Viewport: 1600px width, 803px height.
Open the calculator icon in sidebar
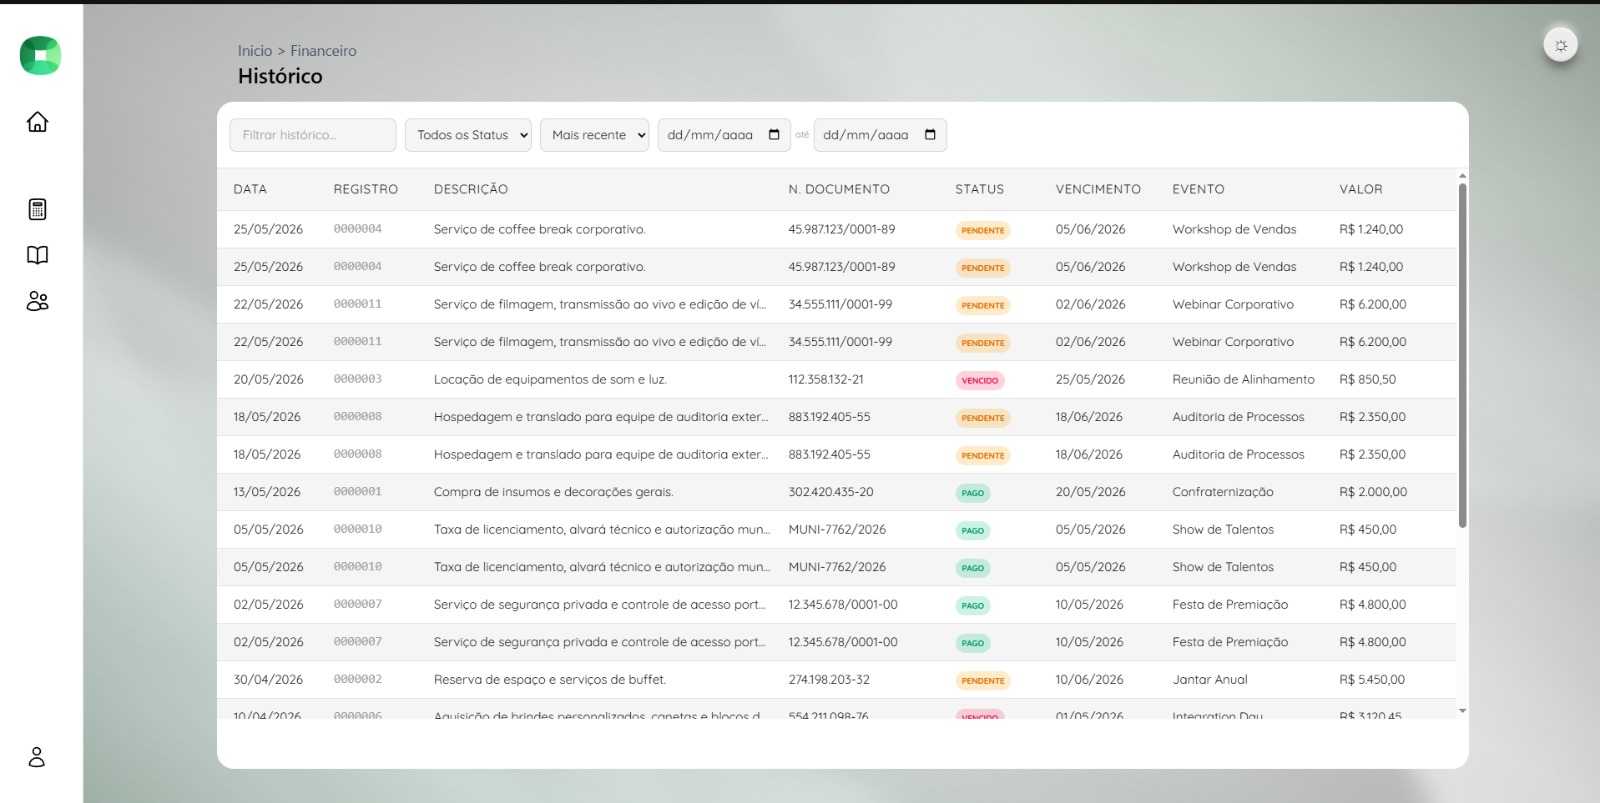tap(37, 209)
